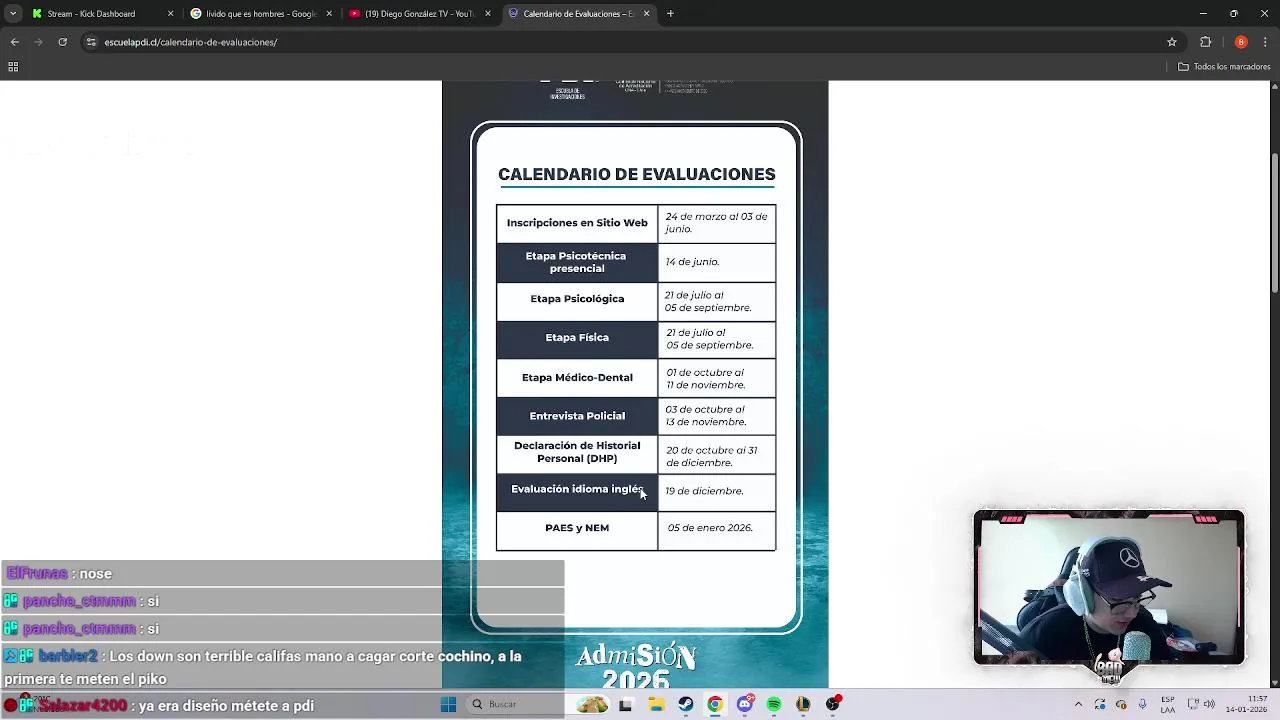Close the YouTube tab
This screenshot has height=720, width=1280.
488,14
